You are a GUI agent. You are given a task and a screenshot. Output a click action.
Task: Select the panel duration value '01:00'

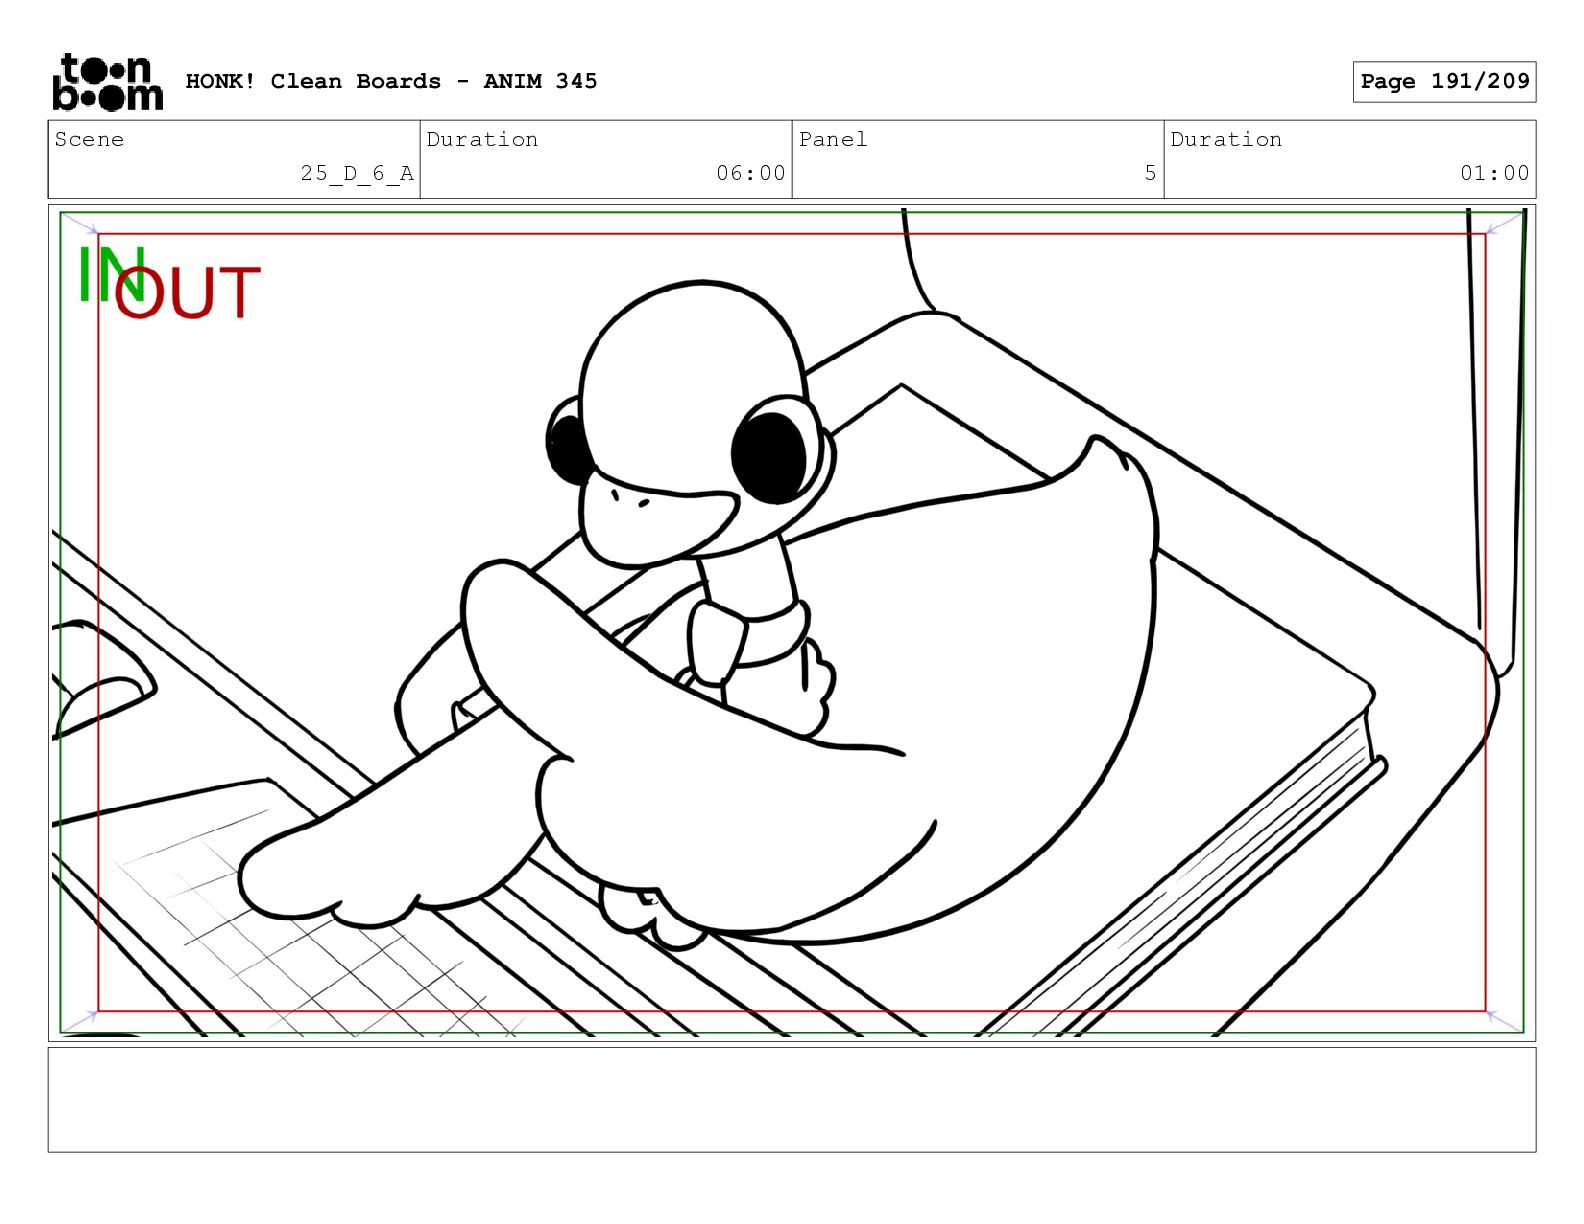click(x=1495, y=173)
